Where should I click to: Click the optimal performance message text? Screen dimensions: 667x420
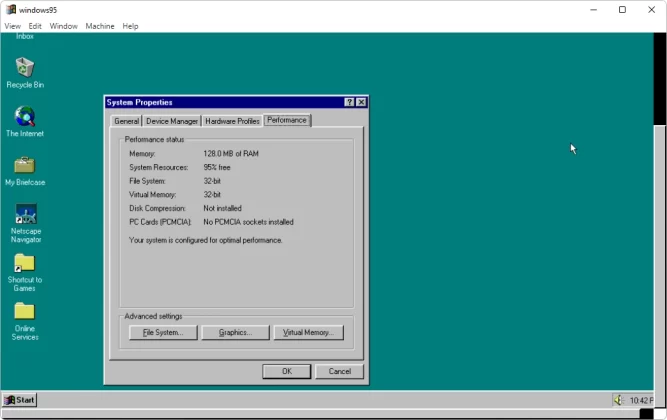pos(205,240)
